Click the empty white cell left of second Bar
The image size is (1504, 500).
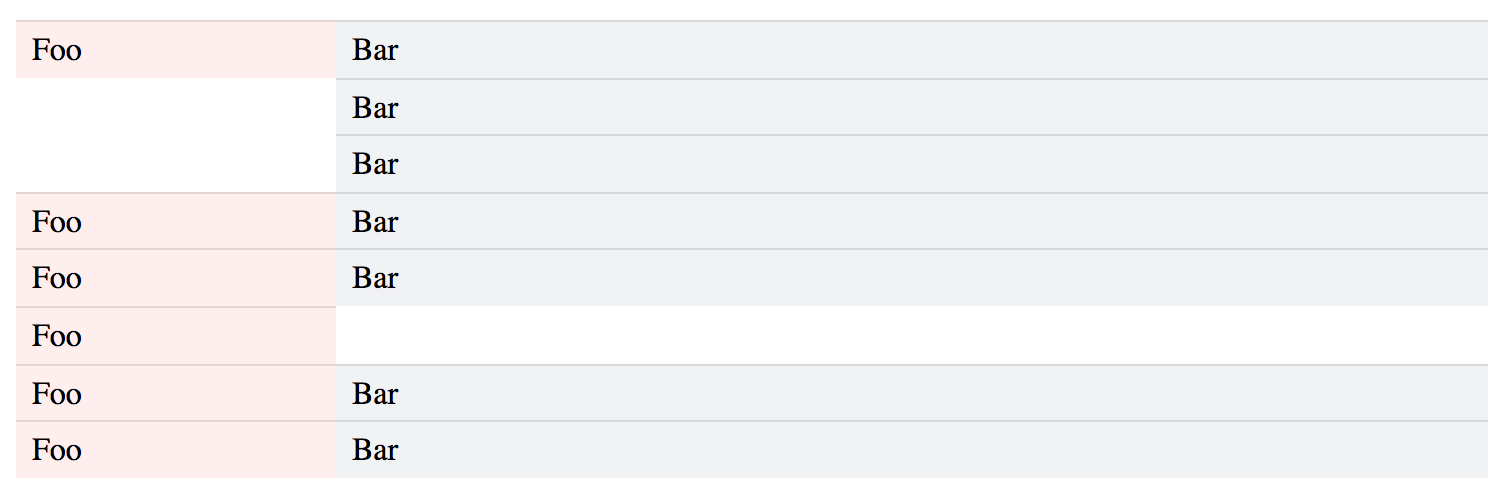point(176,107)
